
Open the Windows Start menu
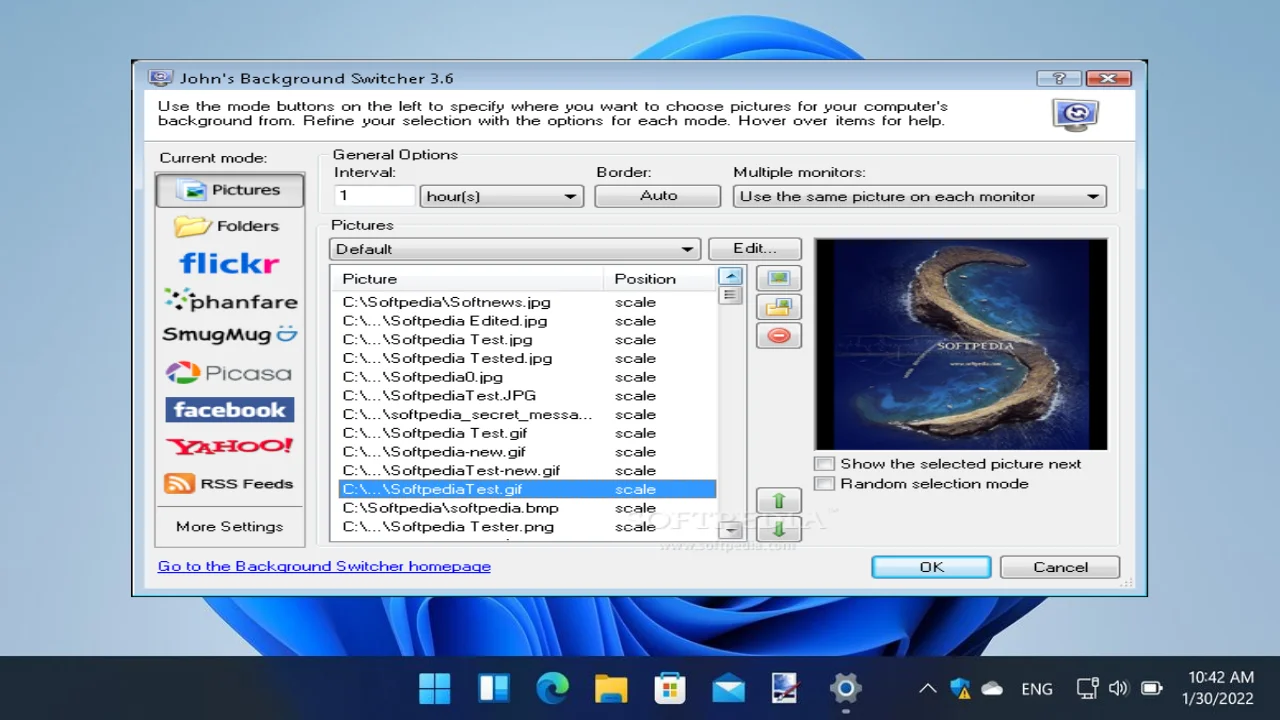pyautogui.click(x=435, y=688)
